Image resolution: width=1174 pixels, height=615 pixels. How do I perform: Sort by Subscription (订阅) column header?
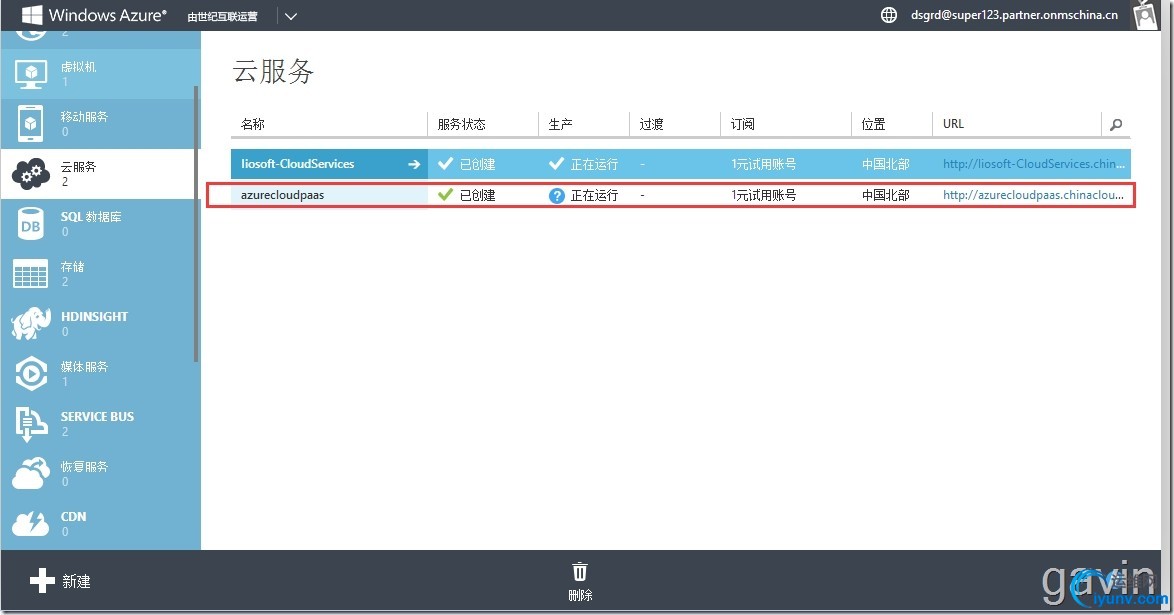click(743, 124)
